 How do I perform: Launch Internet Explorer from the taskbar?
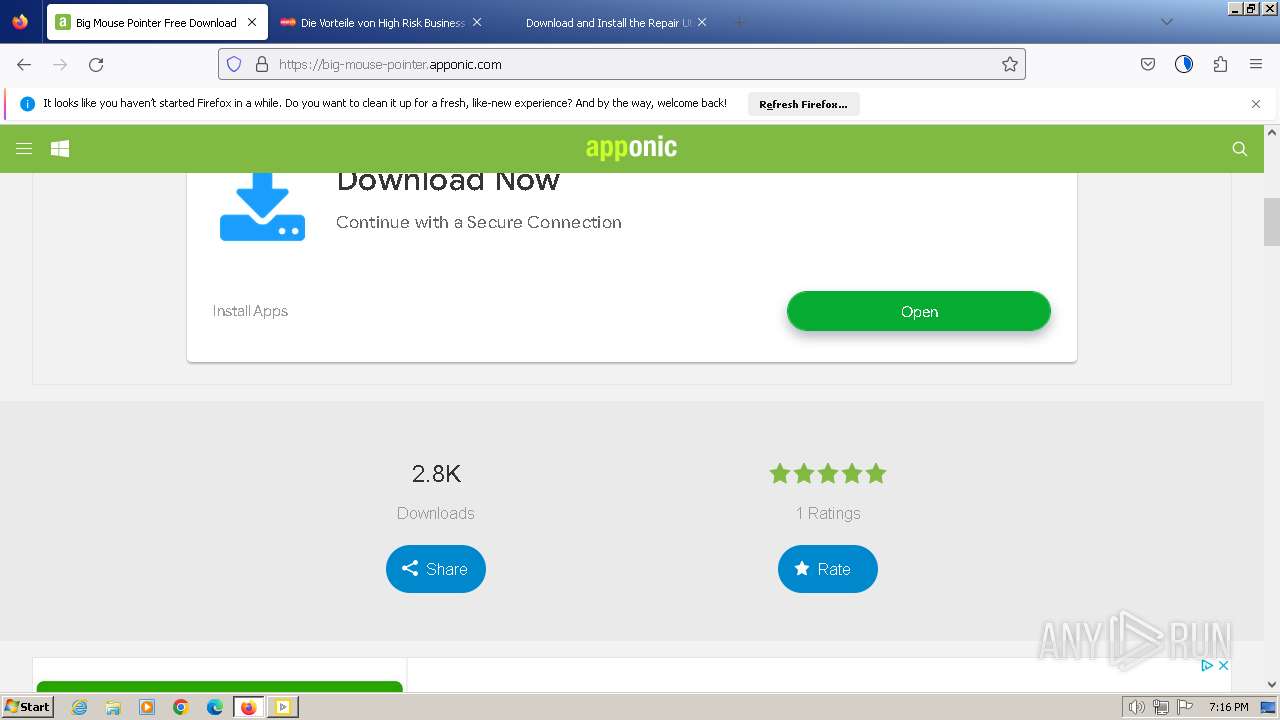pyautogui.click(x=80, y=707)
